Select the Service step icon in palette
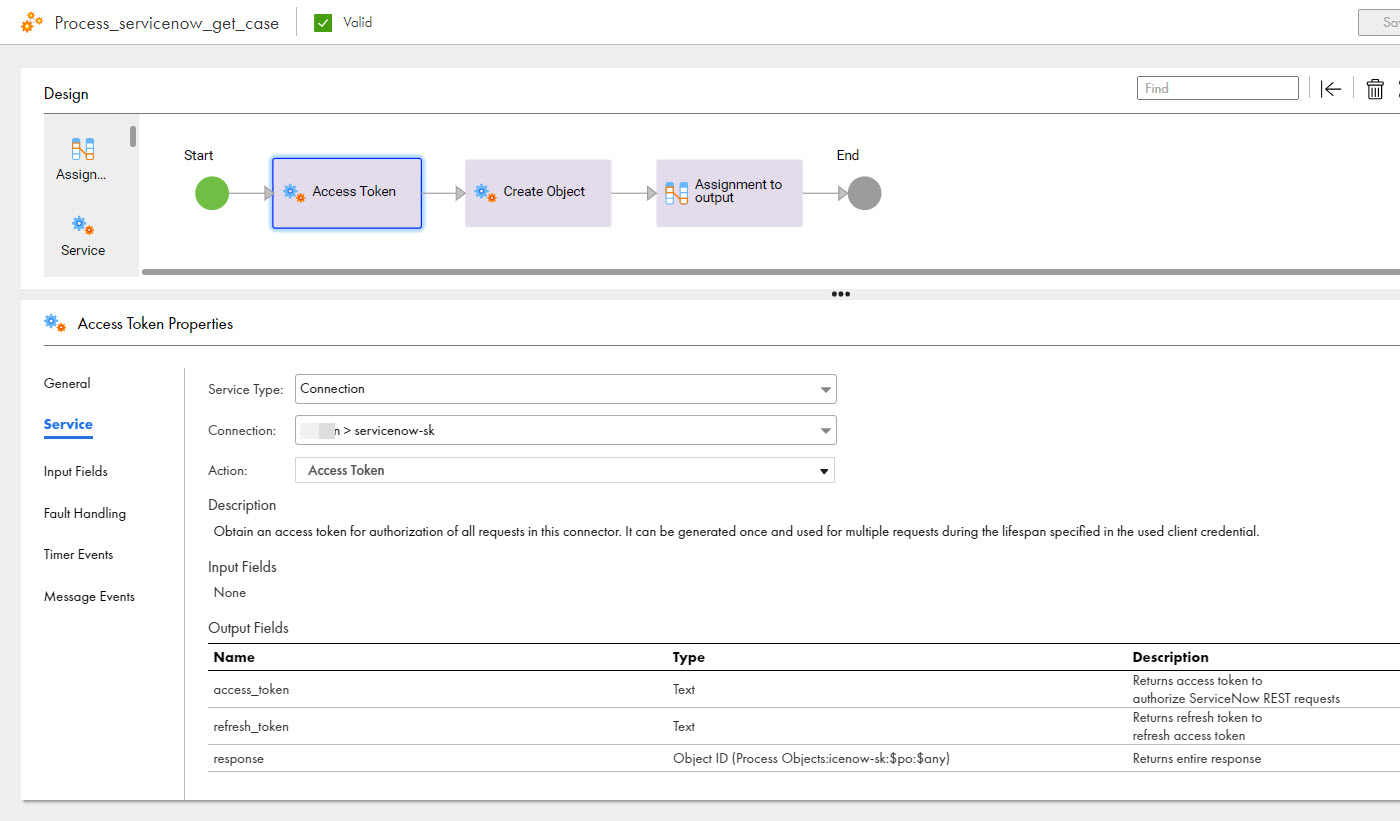 tap(82, 226)
